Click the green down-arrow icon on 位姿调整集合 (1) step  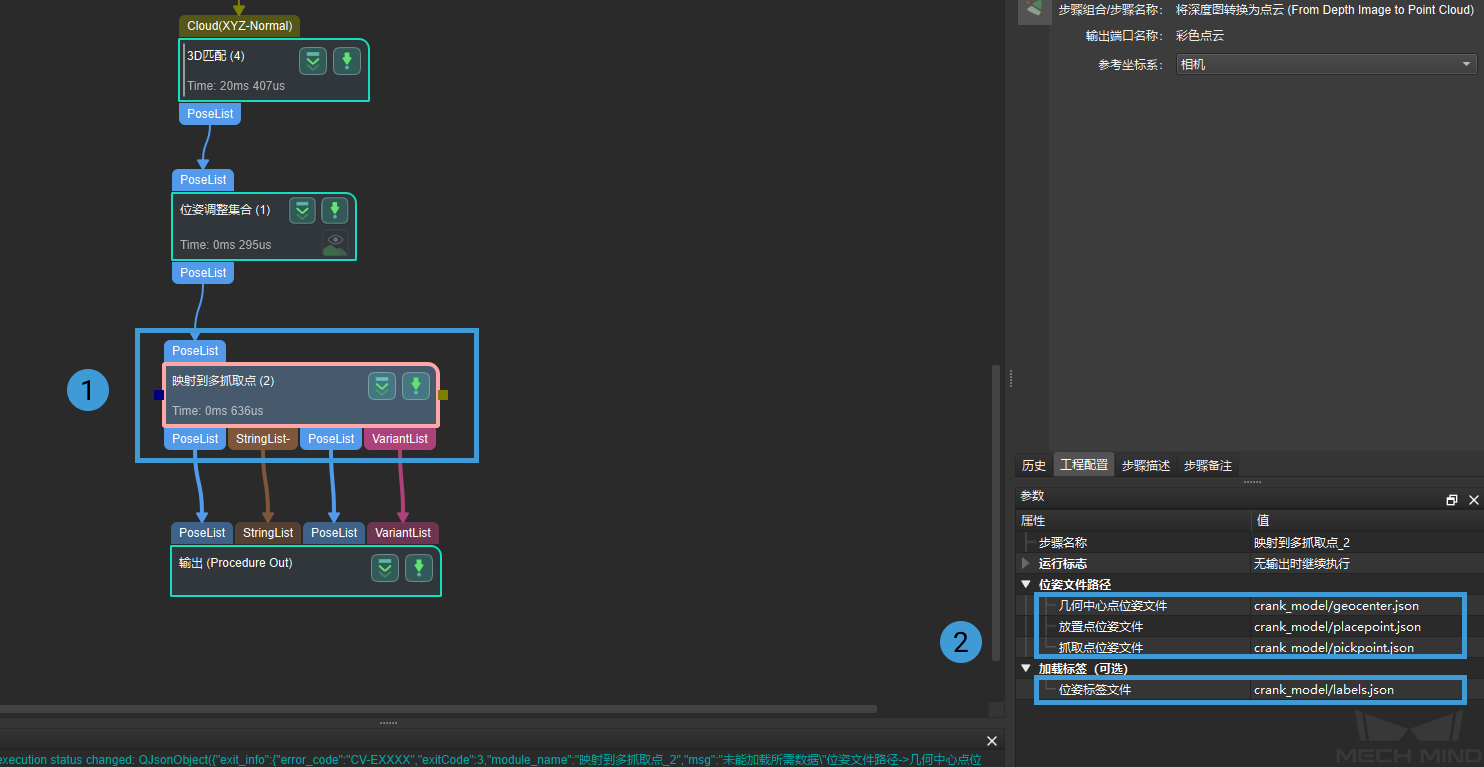[x=335, y=211]
